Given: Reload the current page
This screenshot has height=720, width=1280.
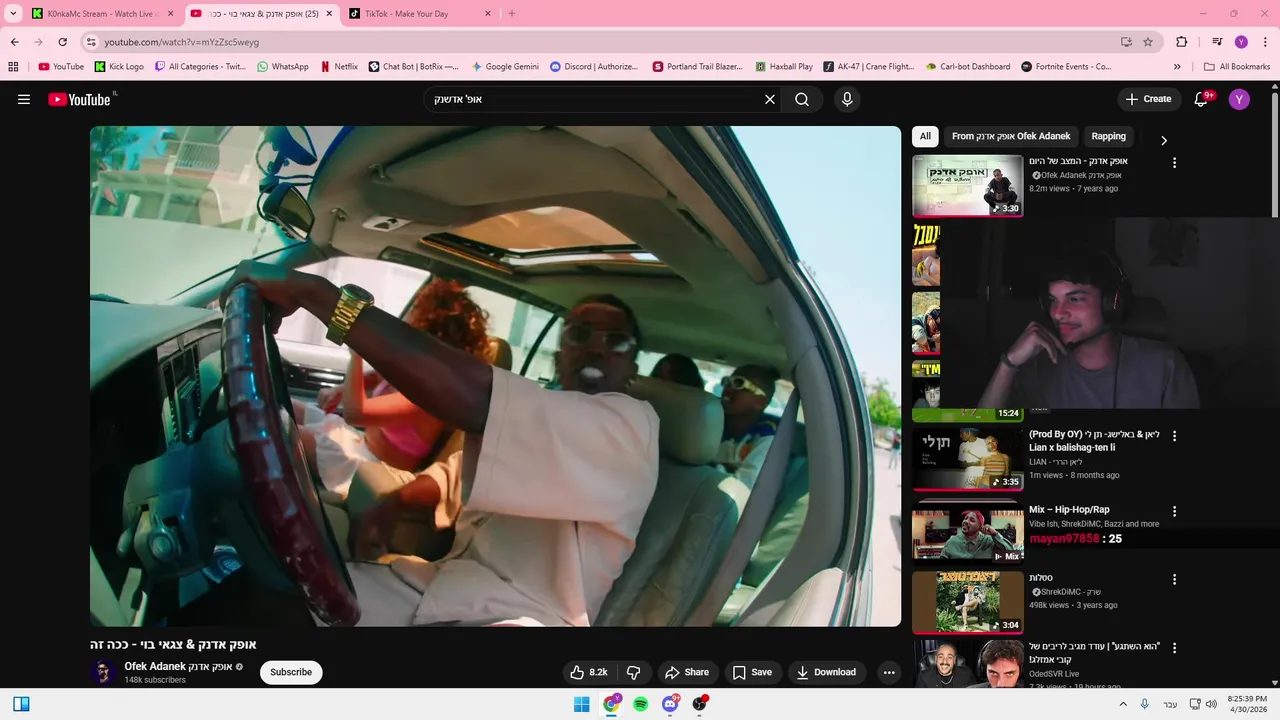Looking at the screenshot, I should tap(62, 42).
